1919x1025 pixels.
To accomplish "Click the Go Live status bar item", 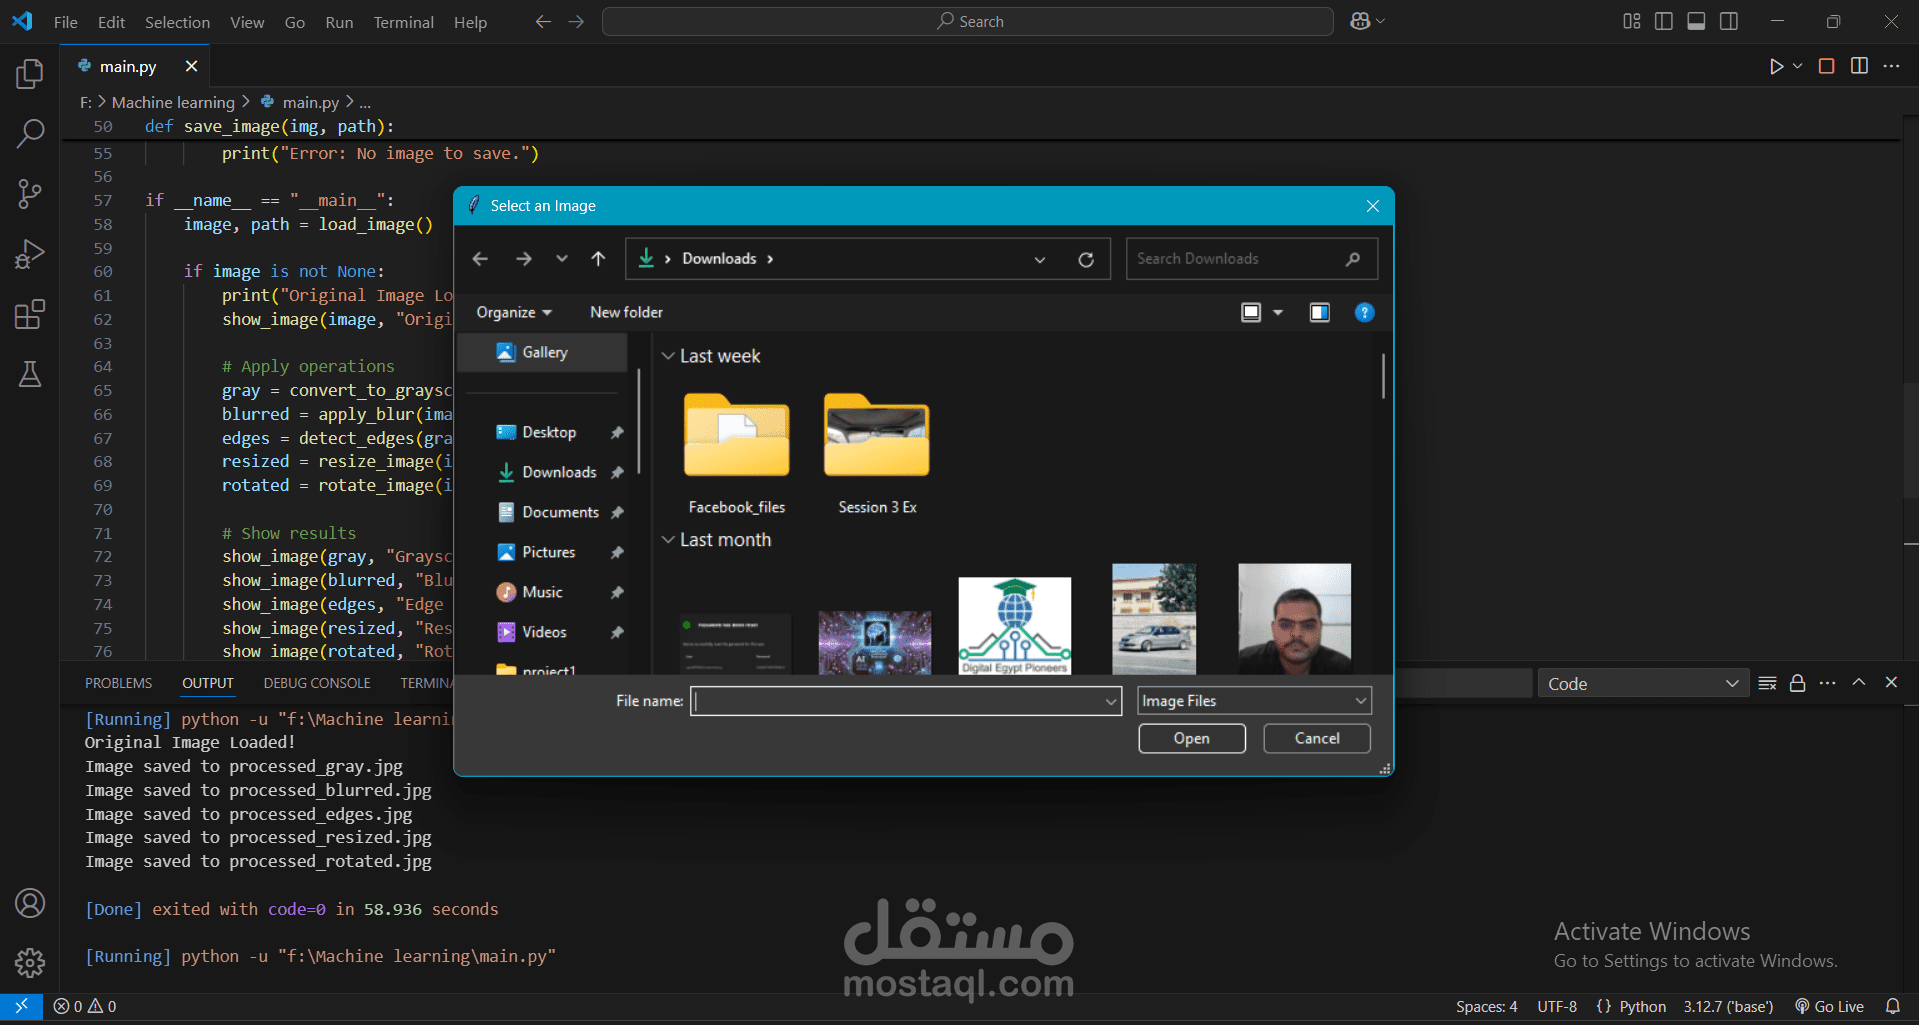I will click(x=1829, y=1006).
